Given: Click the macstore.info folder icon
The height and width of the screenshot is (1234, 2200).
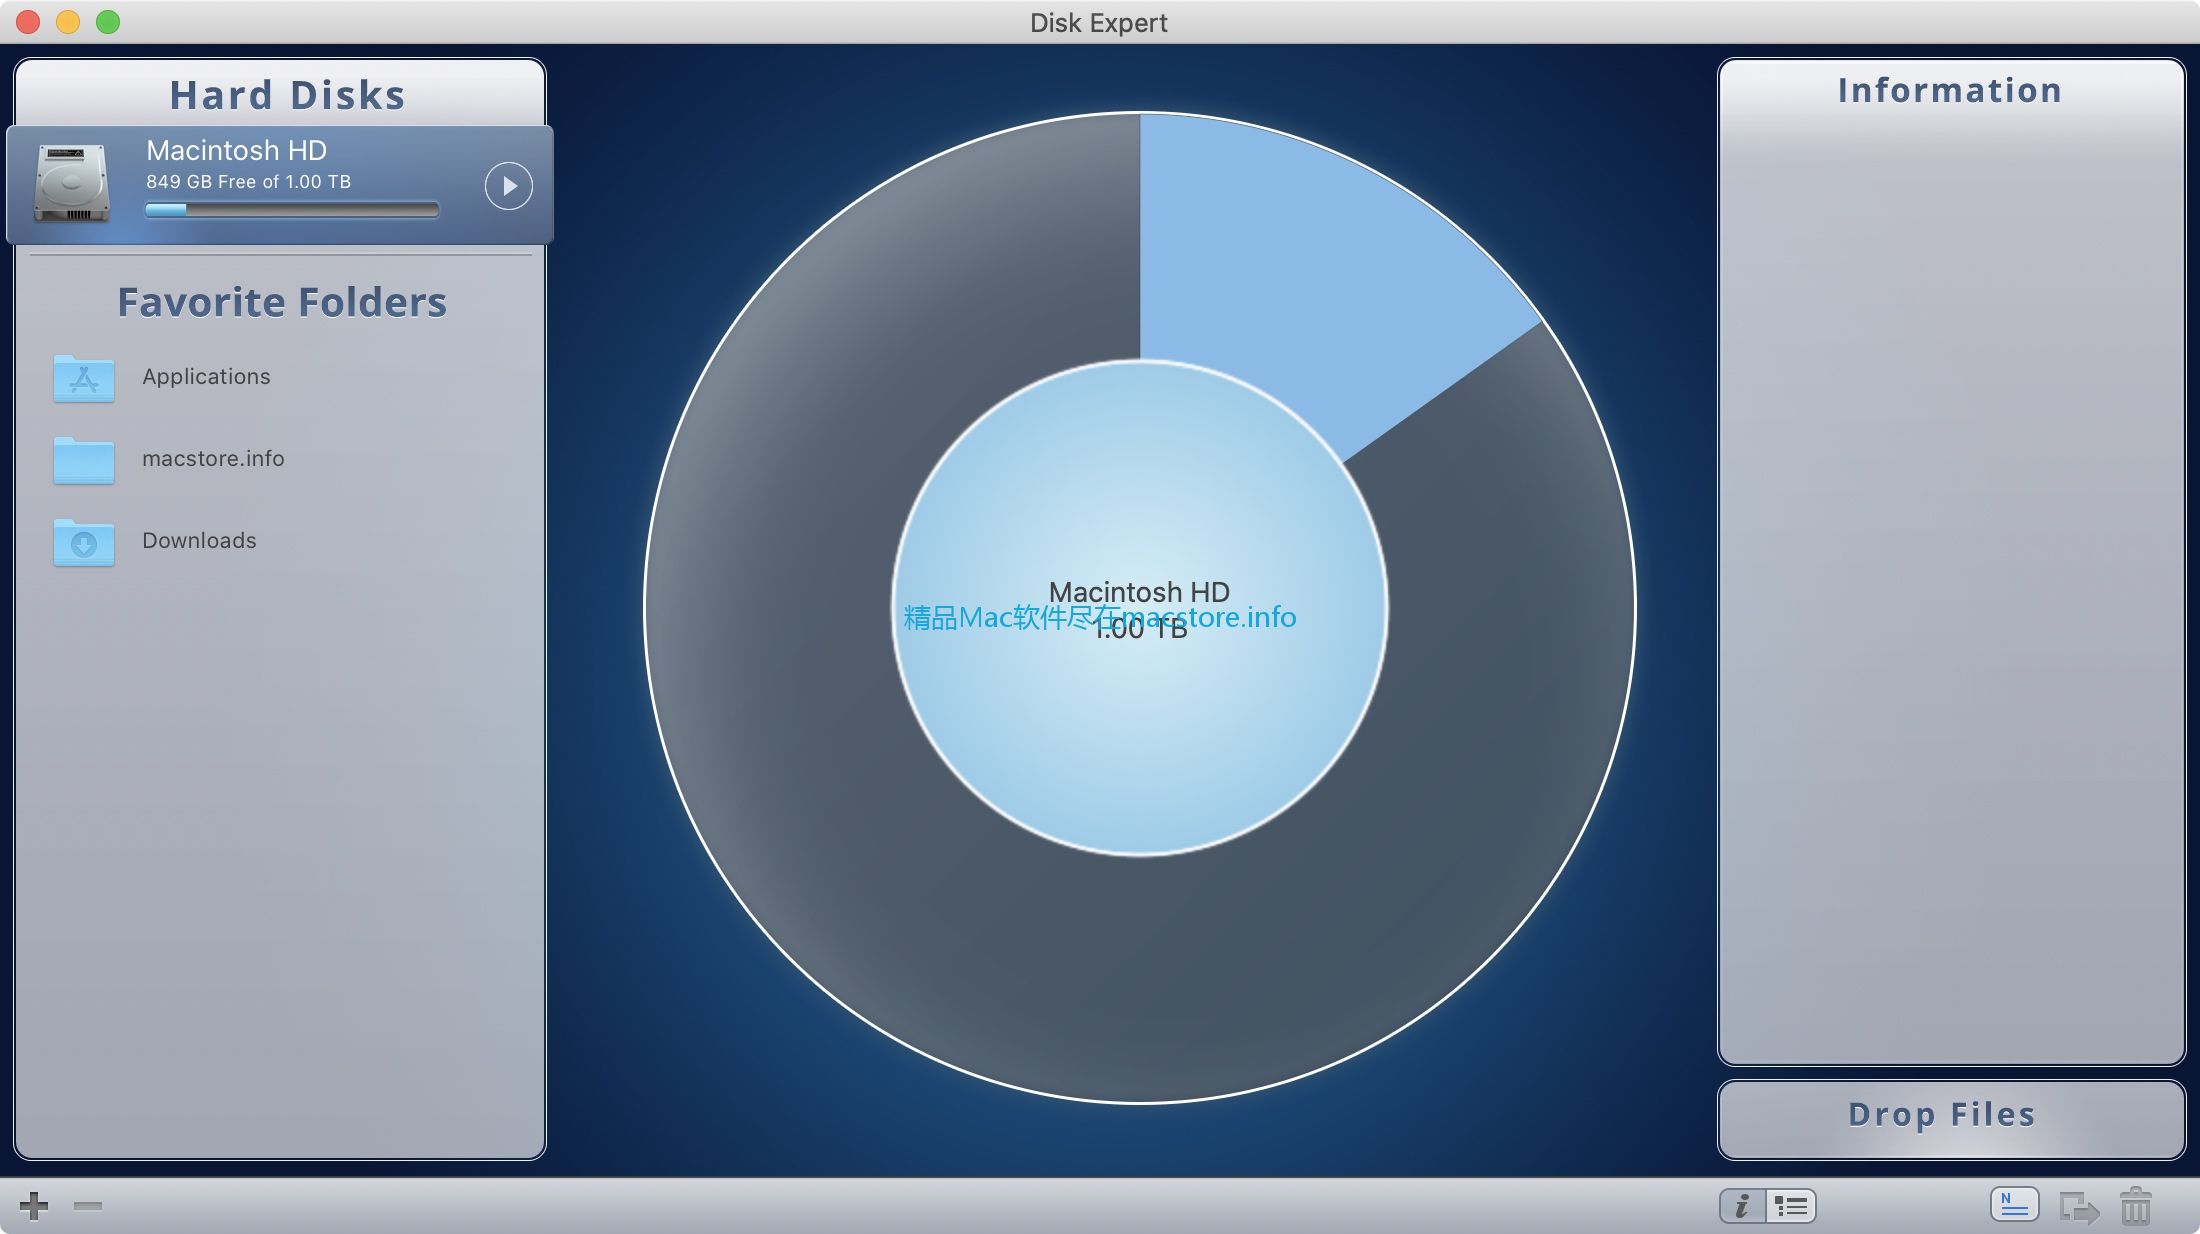Looking at the screenshot, I should [84, 460].
